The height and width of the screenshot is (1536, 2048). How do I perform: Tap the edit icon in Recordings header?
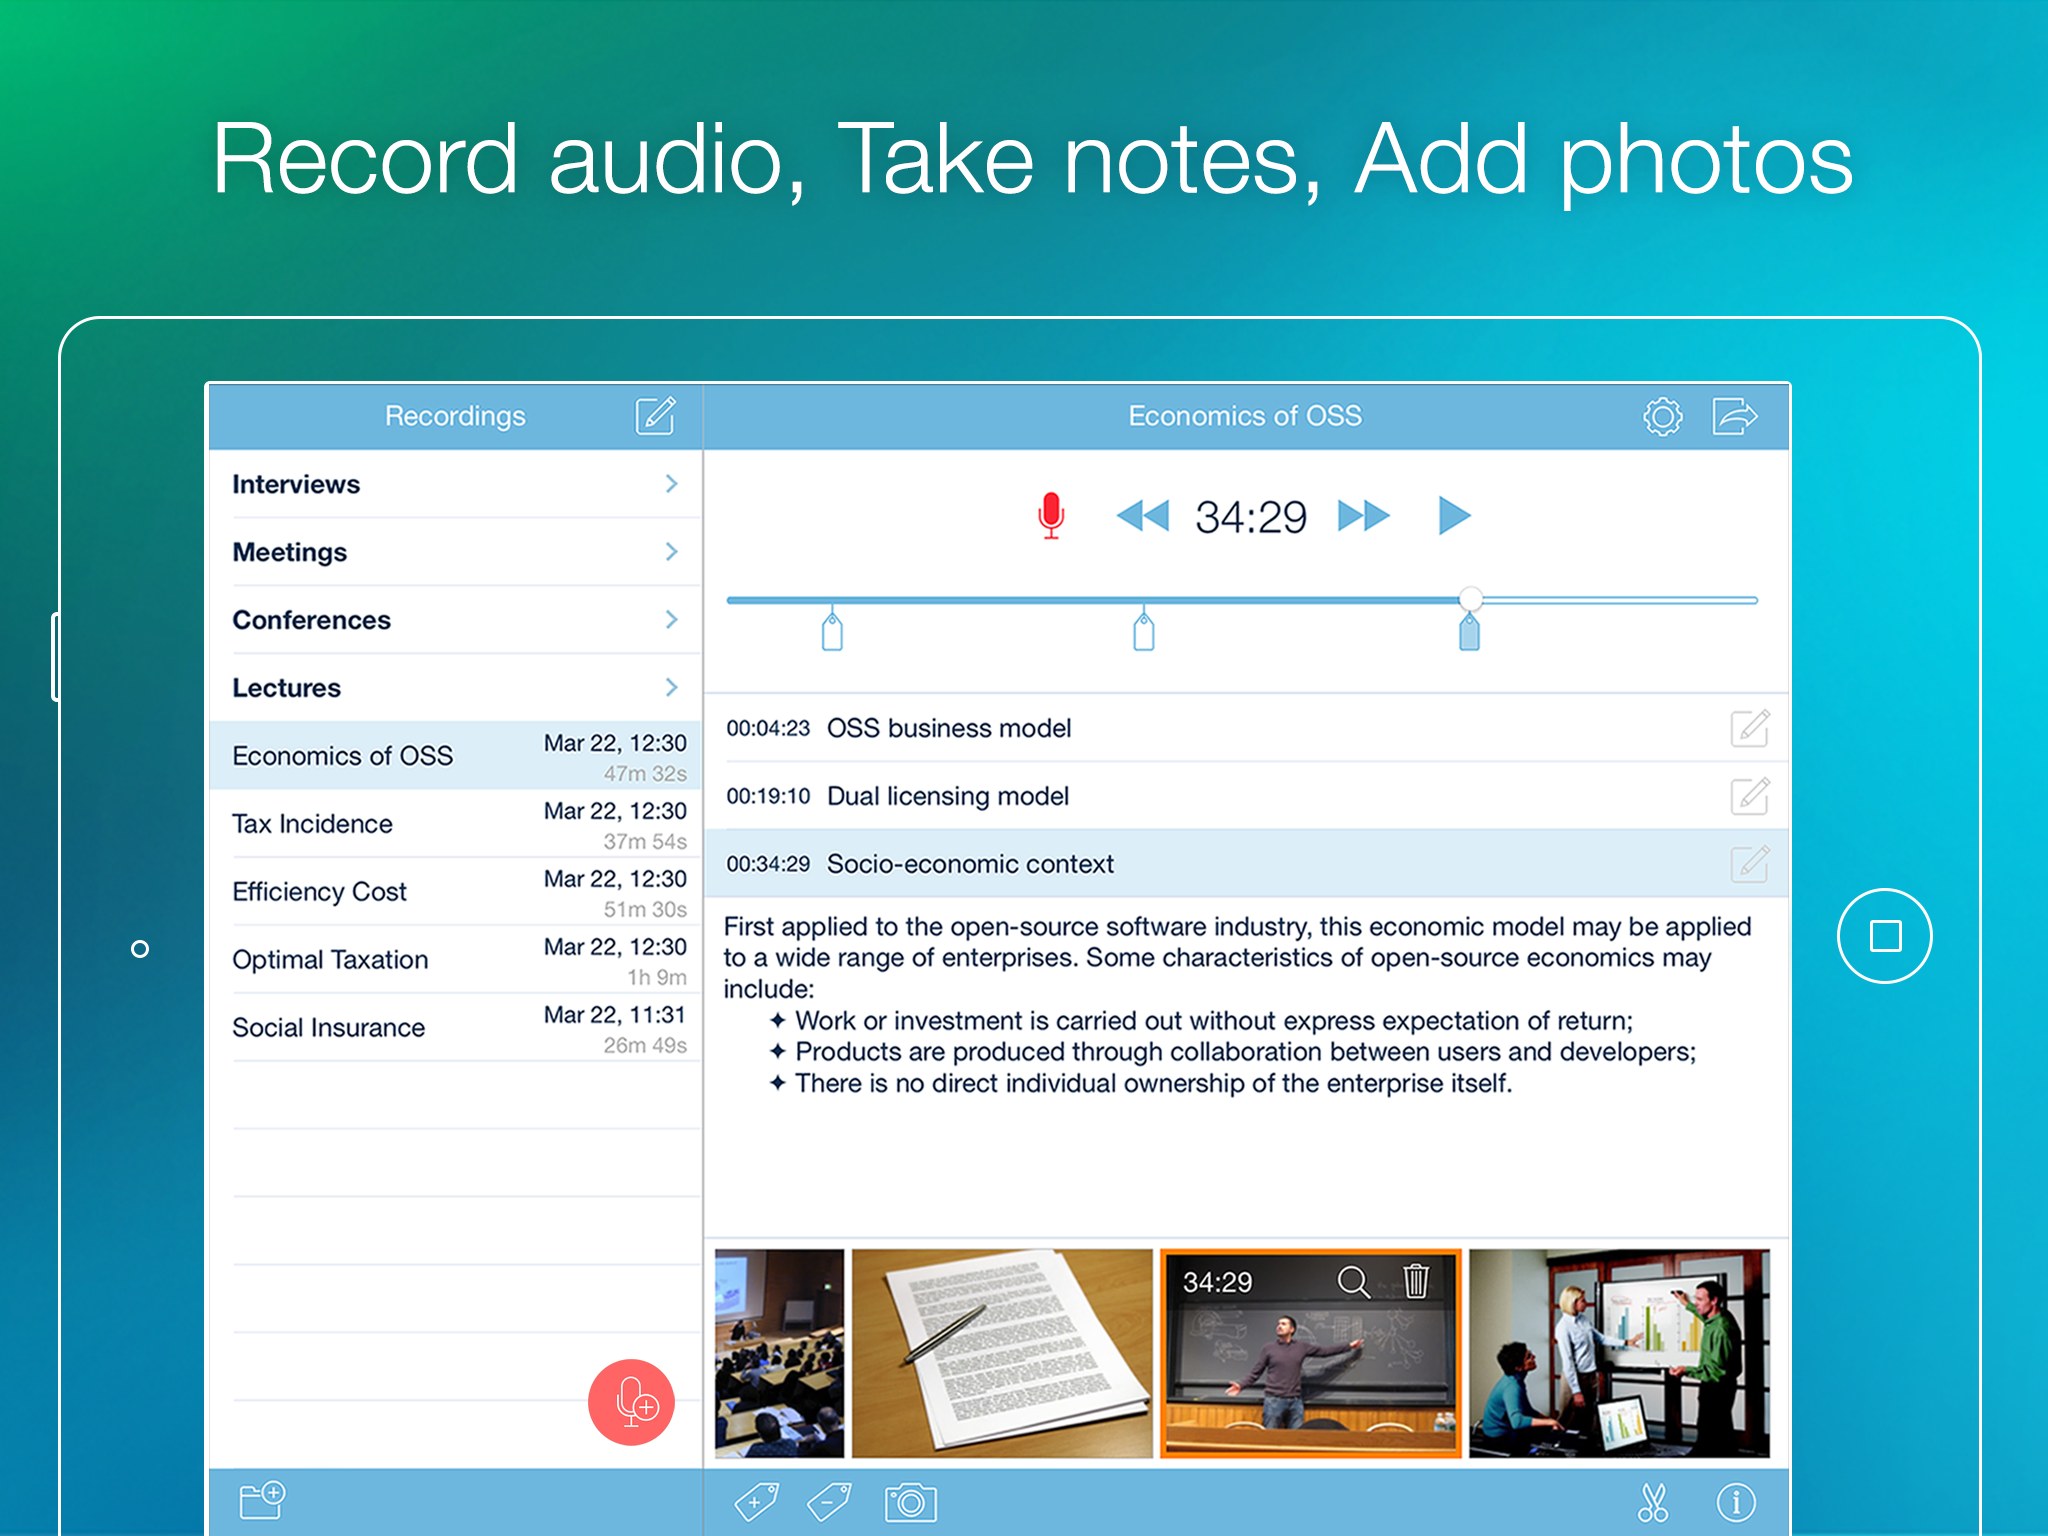[655, 416]
